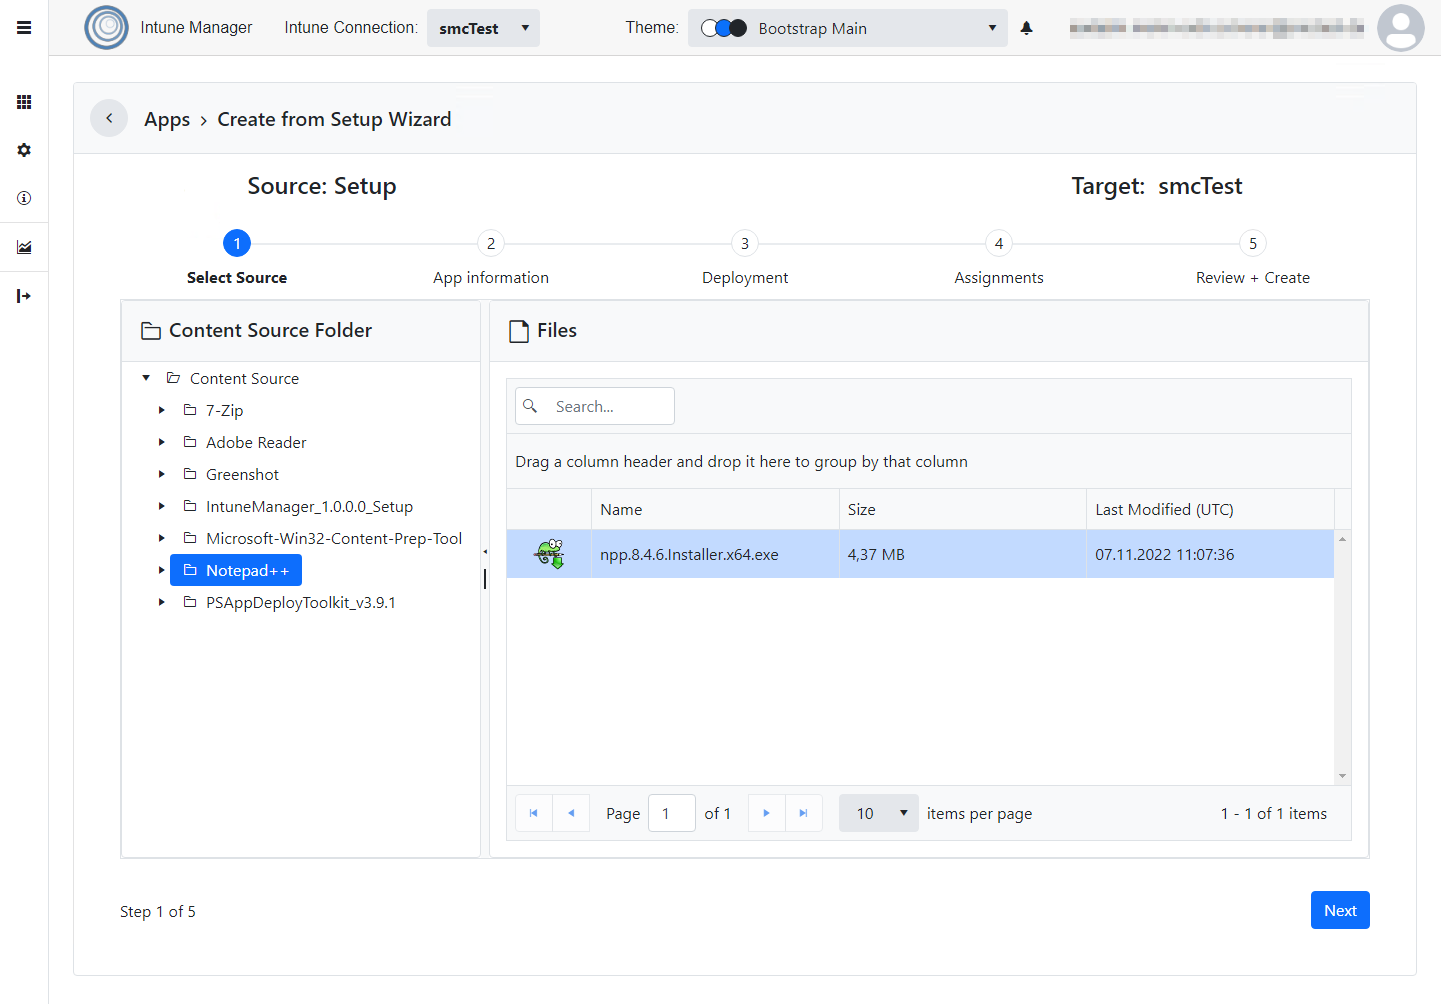Select the PSAppDeployToolkit_v3.9.1 folder
Viewport: 1441px width, 1004px height.
click(301, 602)
